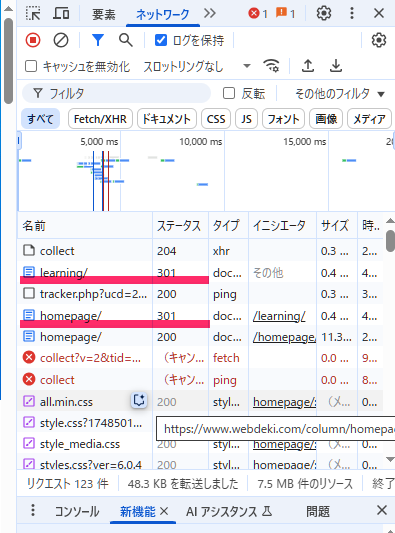
Task: Select the すべて filter chip
Action: (x=40, y=119)
